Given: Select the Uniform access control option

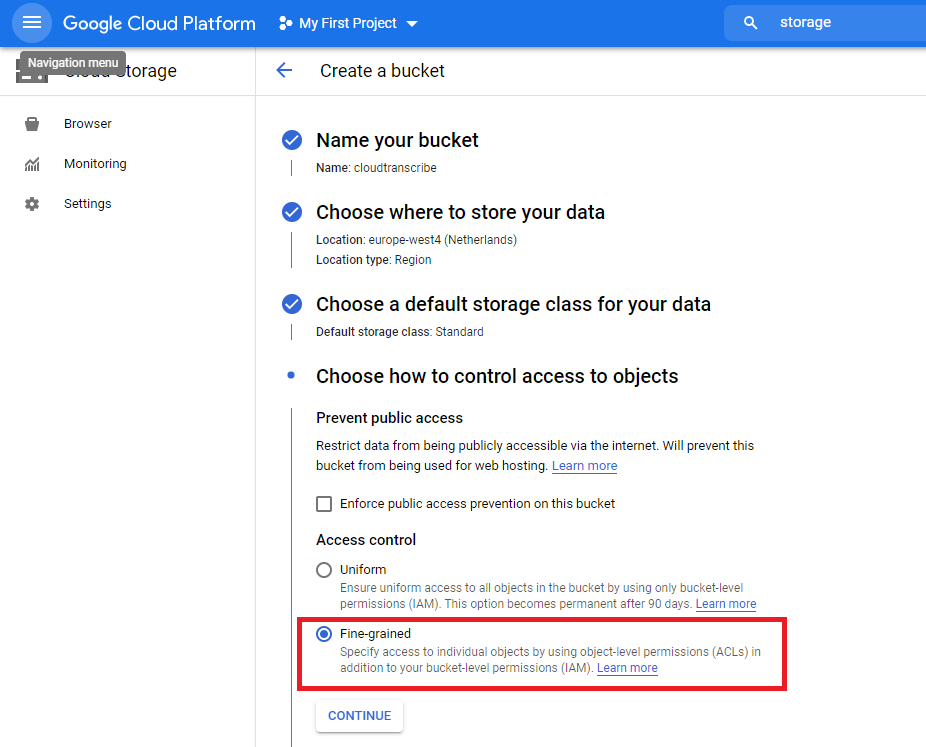Looking at the screenshot, I should [324, 570].
